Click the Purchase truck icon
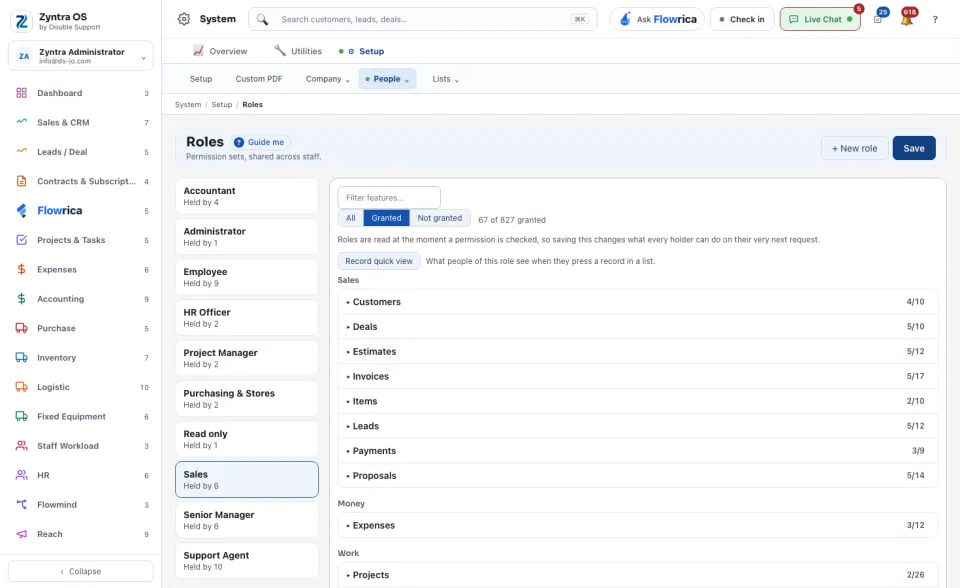 click(21, 328)
